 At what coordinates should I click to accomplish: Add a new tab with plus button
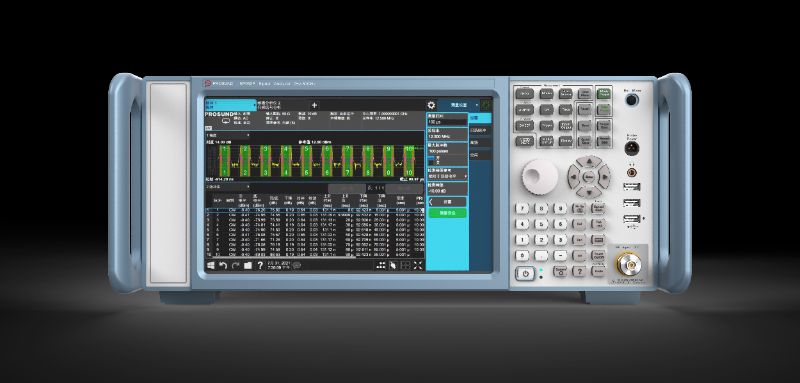pyautogui.click(x=314, y=105)
